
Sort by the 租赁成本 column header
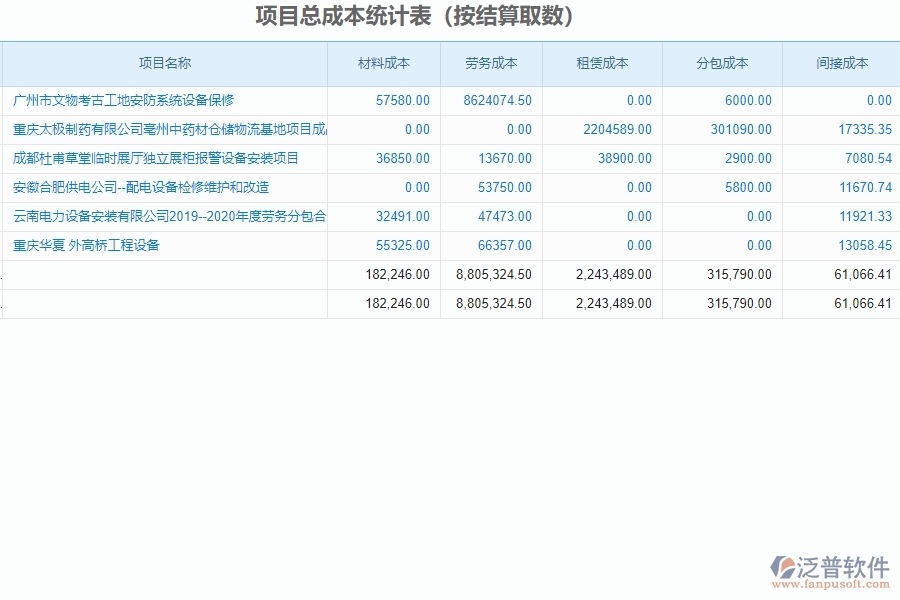pyautogui.click(x=602, y=62)
